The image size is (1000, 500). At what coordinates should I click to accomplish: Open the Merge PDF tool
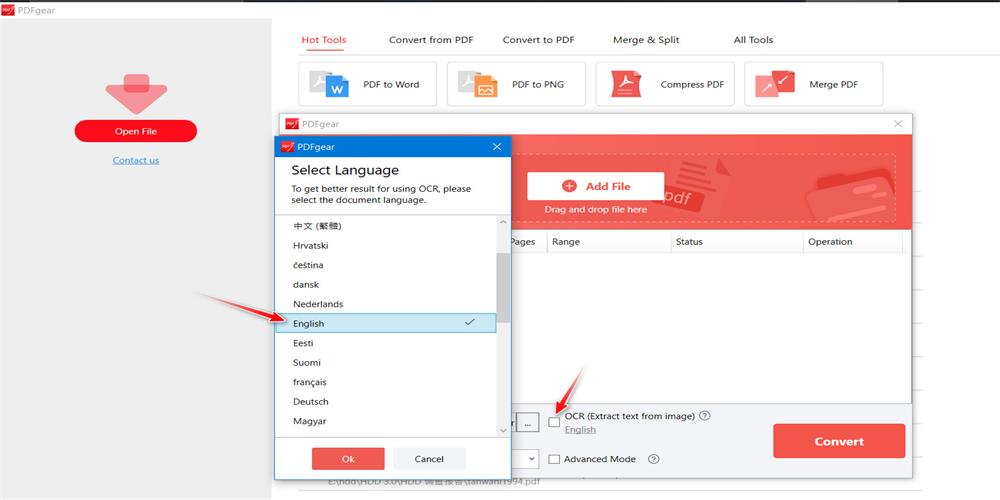click(x=813, y=84)
